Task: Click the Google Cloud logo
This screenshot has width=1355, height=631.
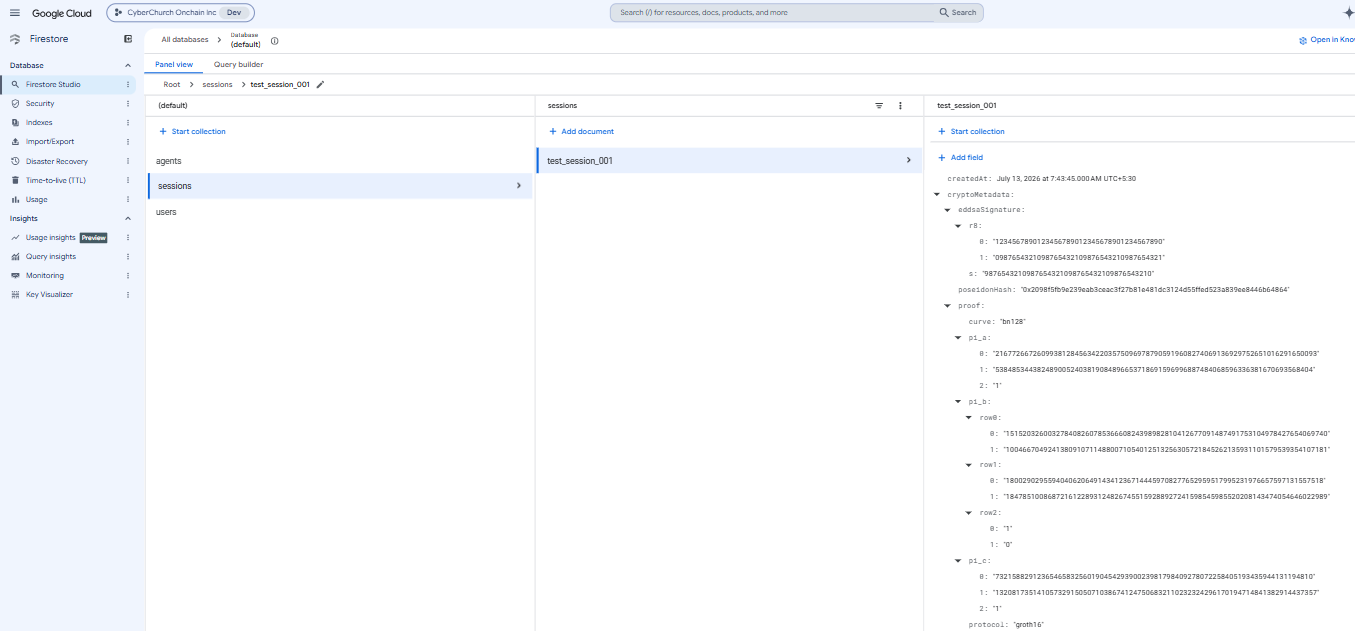Action: tap(61, 13)
